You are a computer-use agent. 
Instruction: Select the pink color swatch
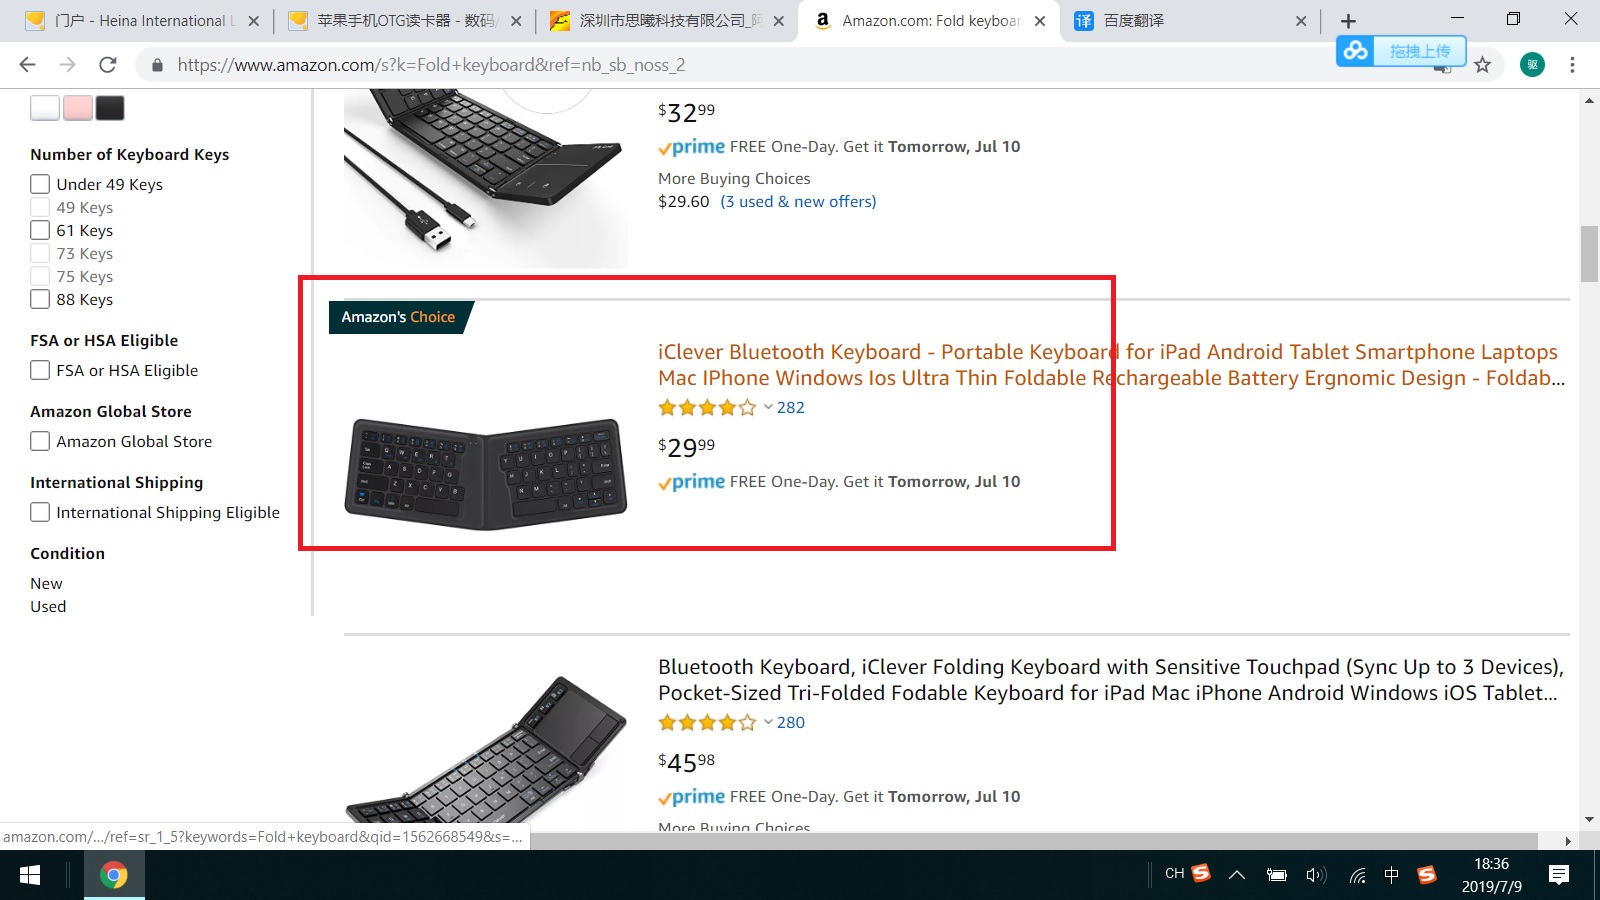pos(78,108)
